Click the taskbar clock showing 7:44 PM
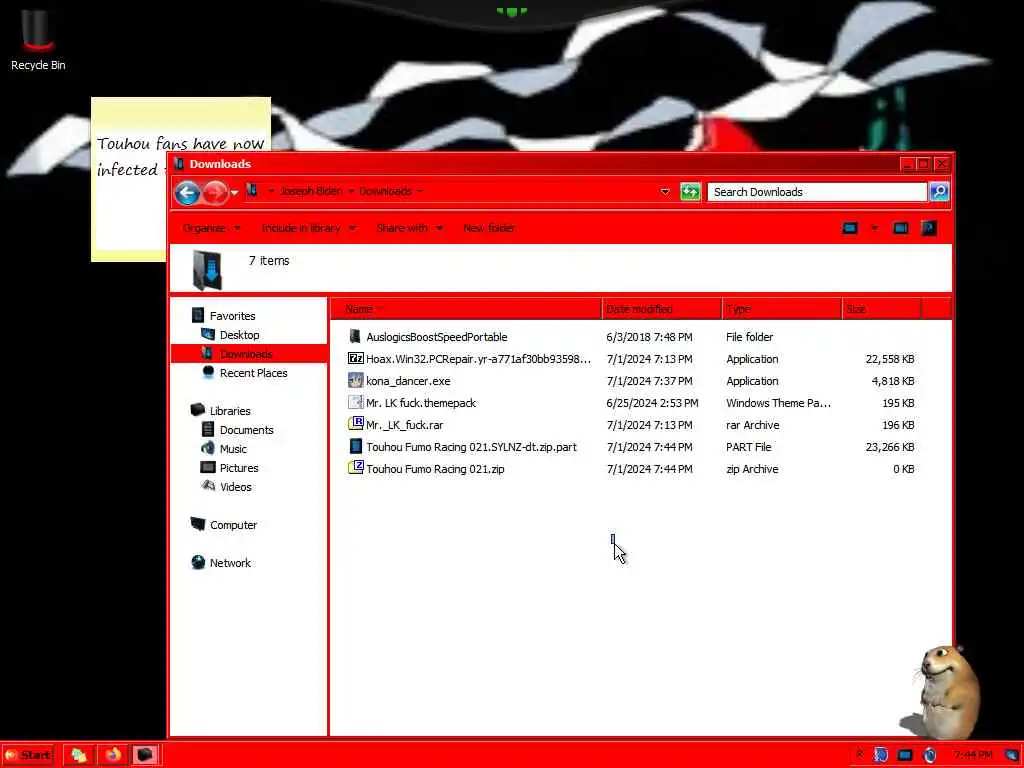This screenshot has height=768, width=1024. click(x=972, y=755)
